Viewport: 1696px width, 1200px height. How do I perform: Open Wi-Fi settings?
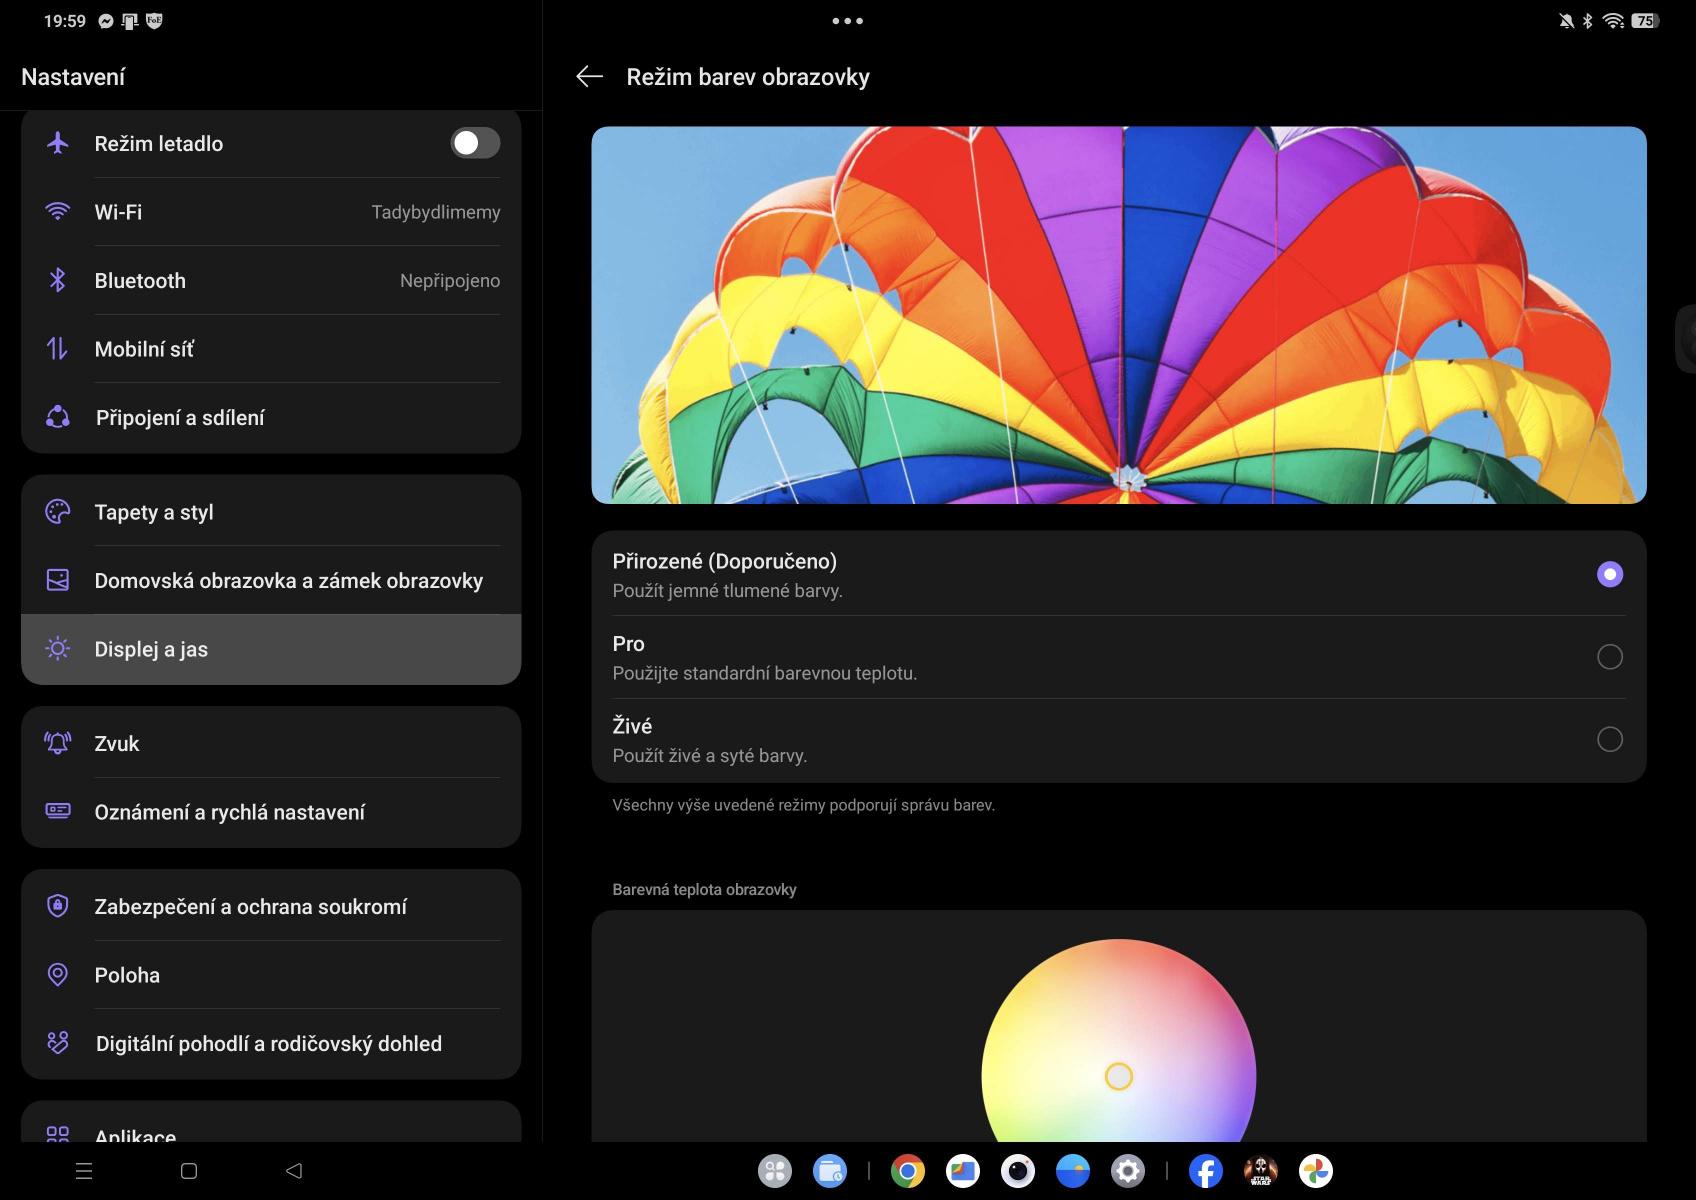coord(270,212)
